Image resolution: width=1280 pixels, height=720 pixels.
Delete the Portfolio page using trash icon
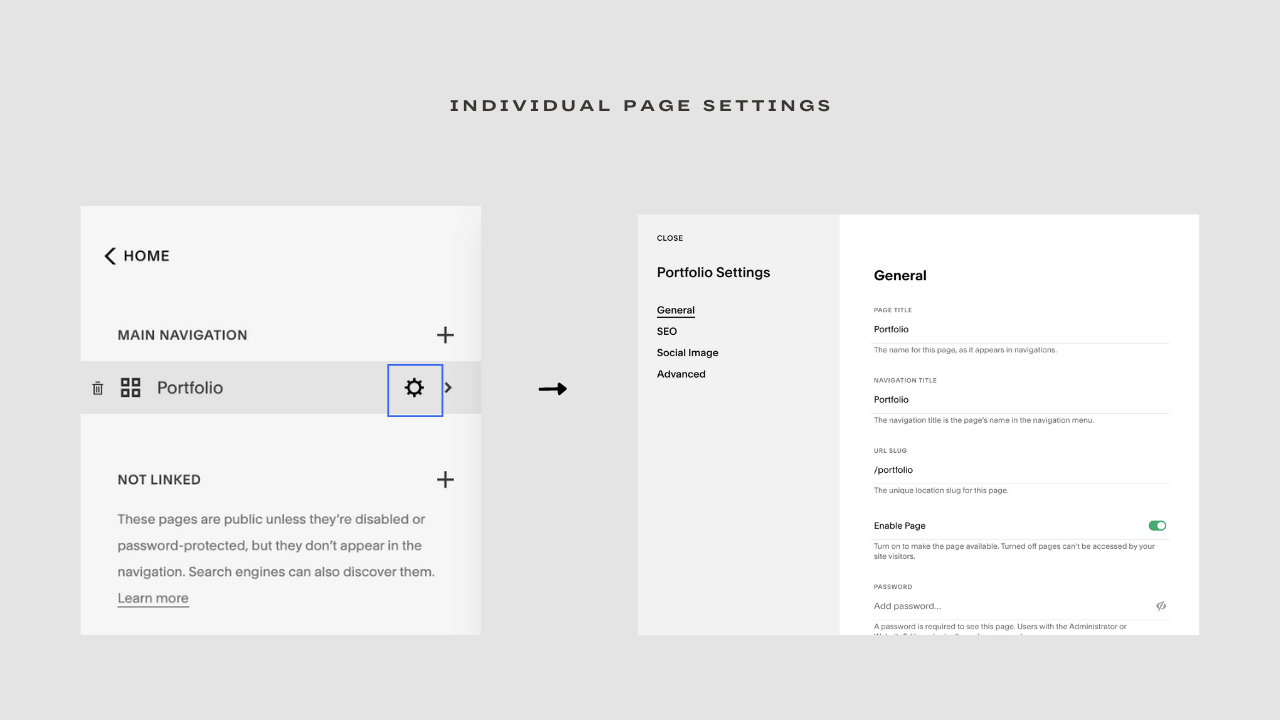pos(97,388)
